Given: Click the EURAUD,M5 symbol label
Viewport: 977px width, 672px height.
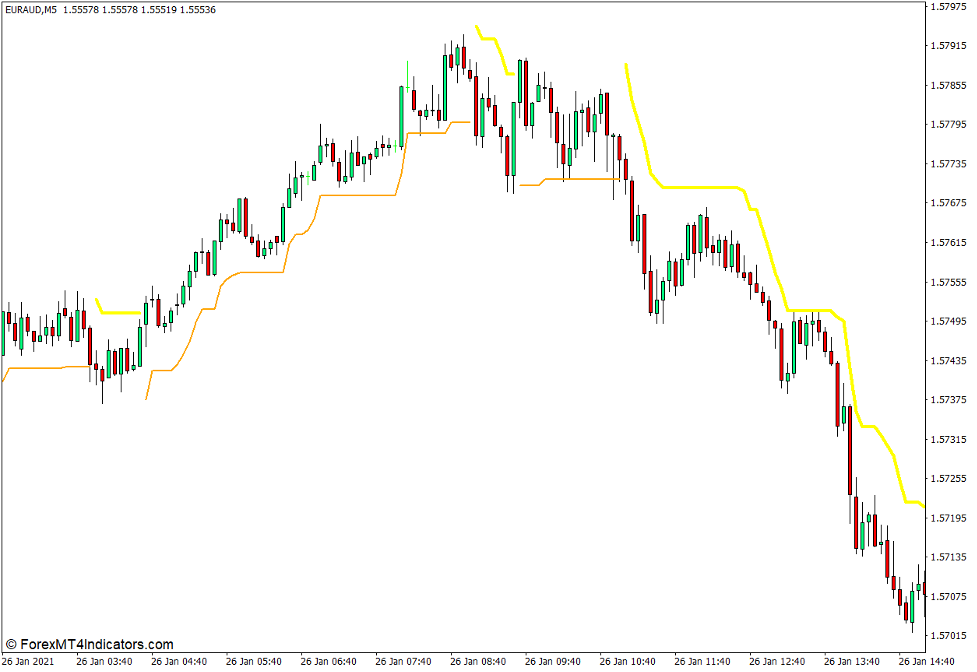Looking at the screenshot, I should click(32, 11).
